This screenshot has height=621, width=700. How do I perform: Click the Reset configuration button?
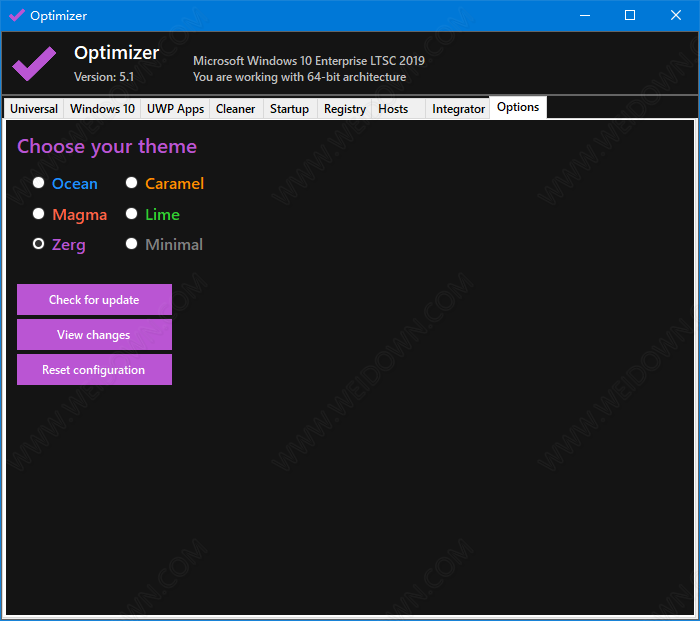(x=94, y=370)
